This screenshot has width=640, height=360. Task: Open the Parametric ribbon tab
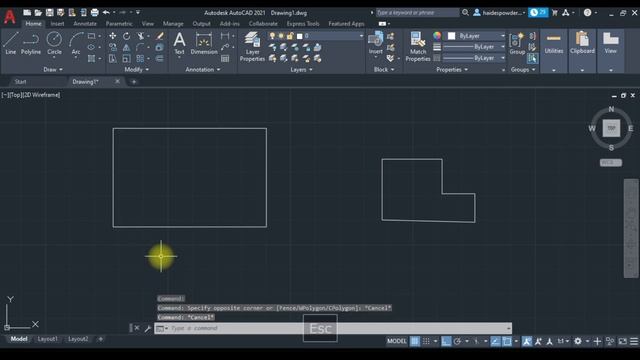tap(119, 24)
